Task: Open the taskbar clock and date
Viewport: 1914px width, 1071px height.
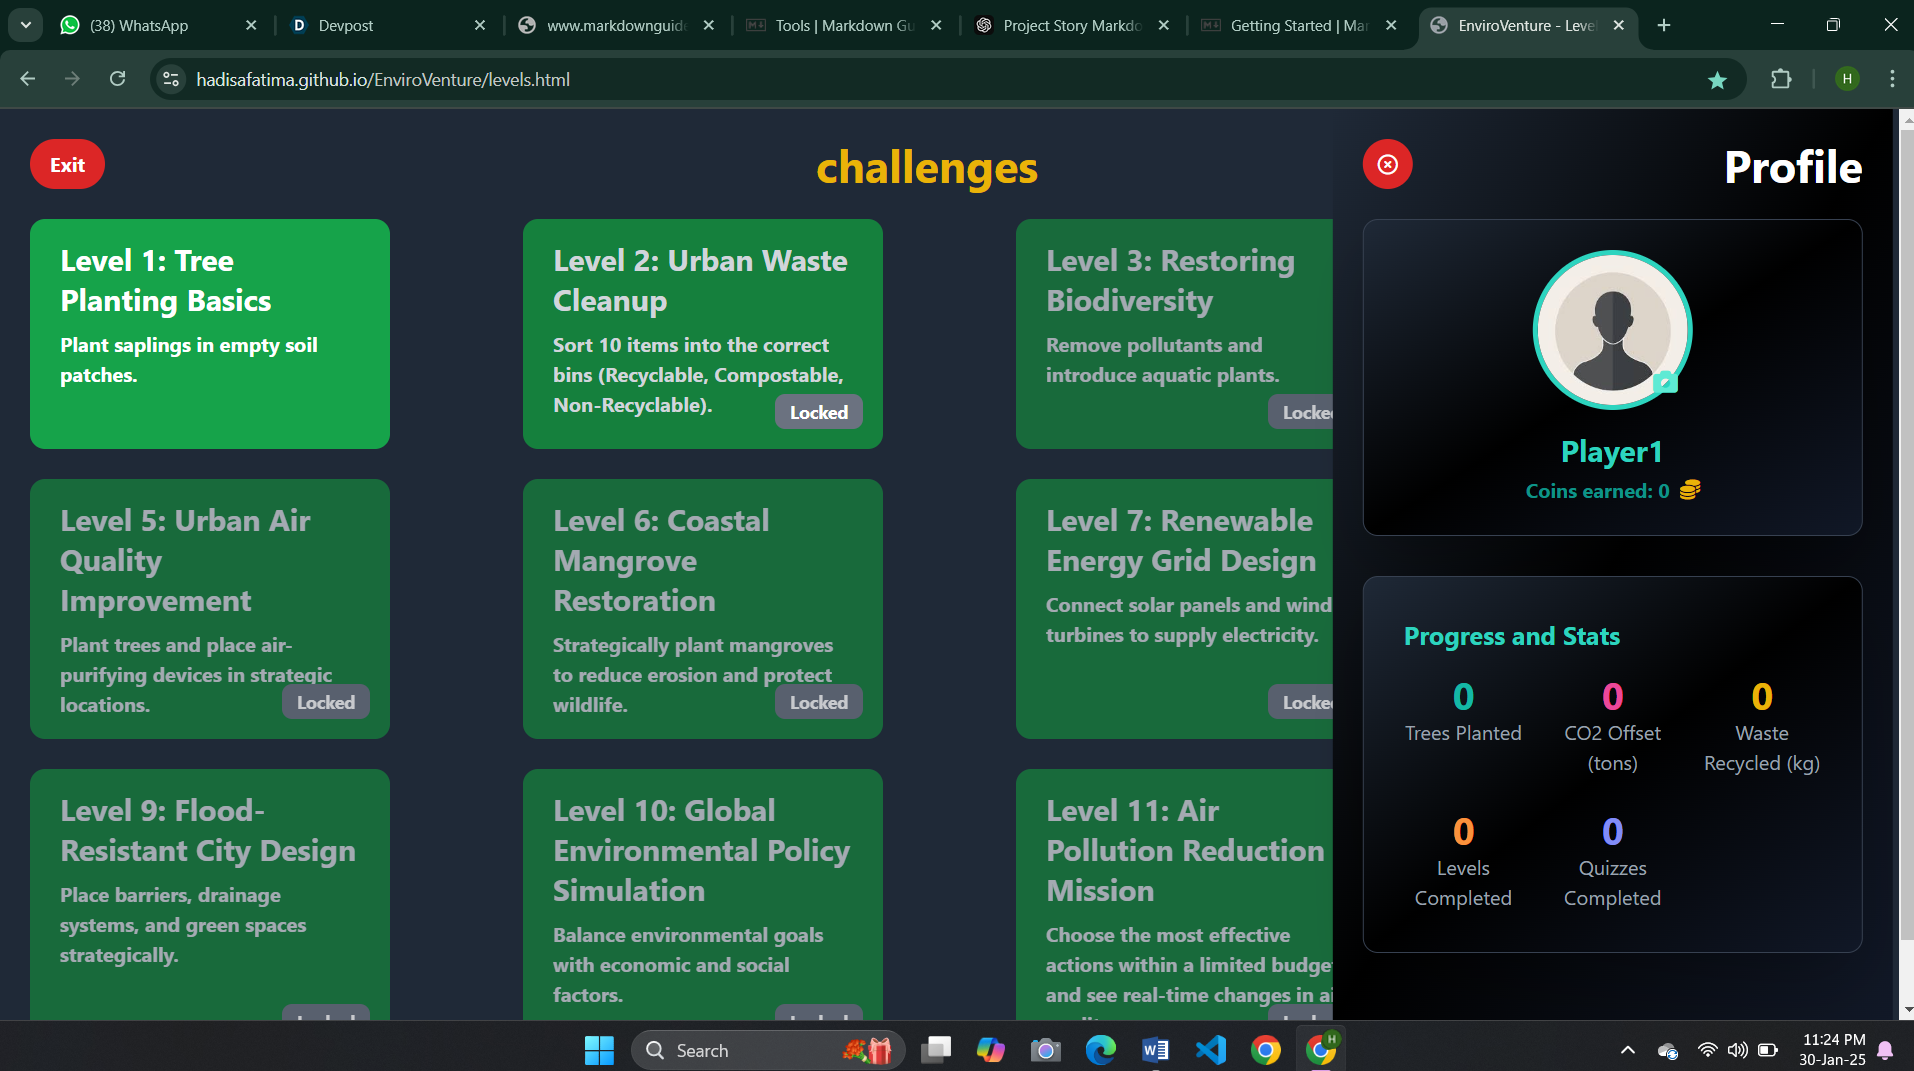Action: [1833, 1050]
